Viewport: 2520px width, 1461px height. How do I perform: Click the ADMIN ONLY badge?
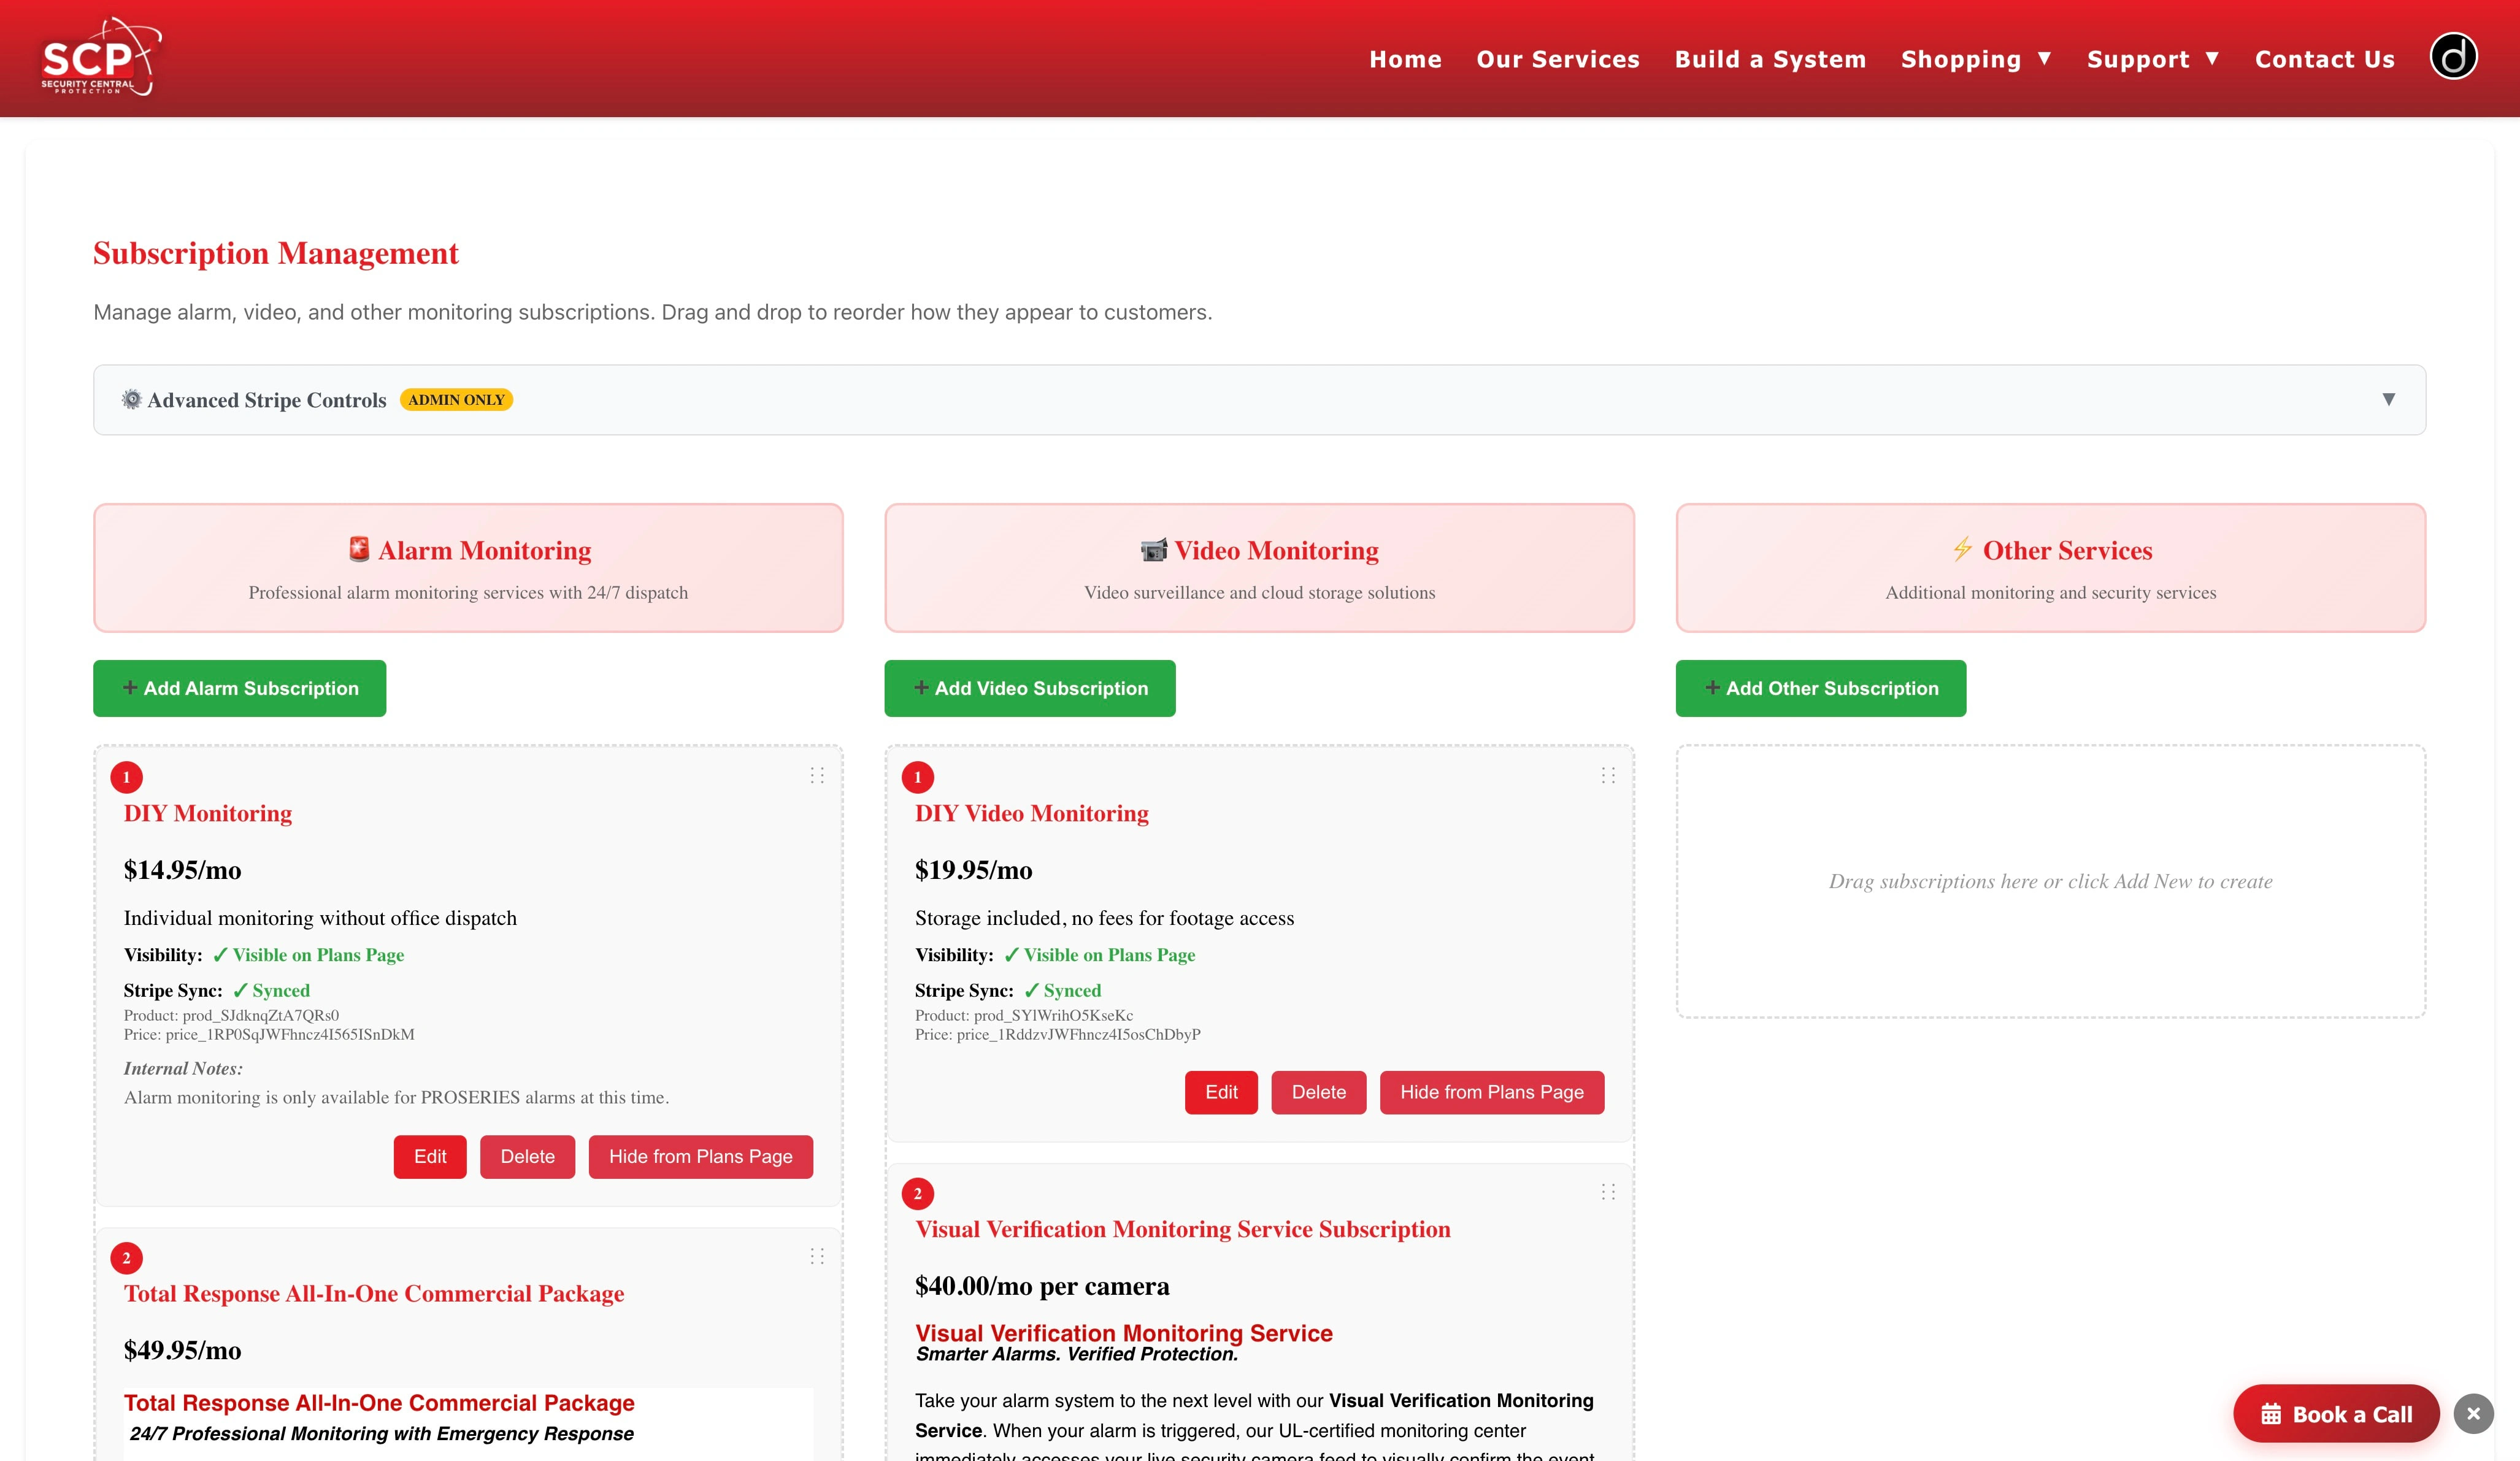pyautogui.click(x=456, y=399)
